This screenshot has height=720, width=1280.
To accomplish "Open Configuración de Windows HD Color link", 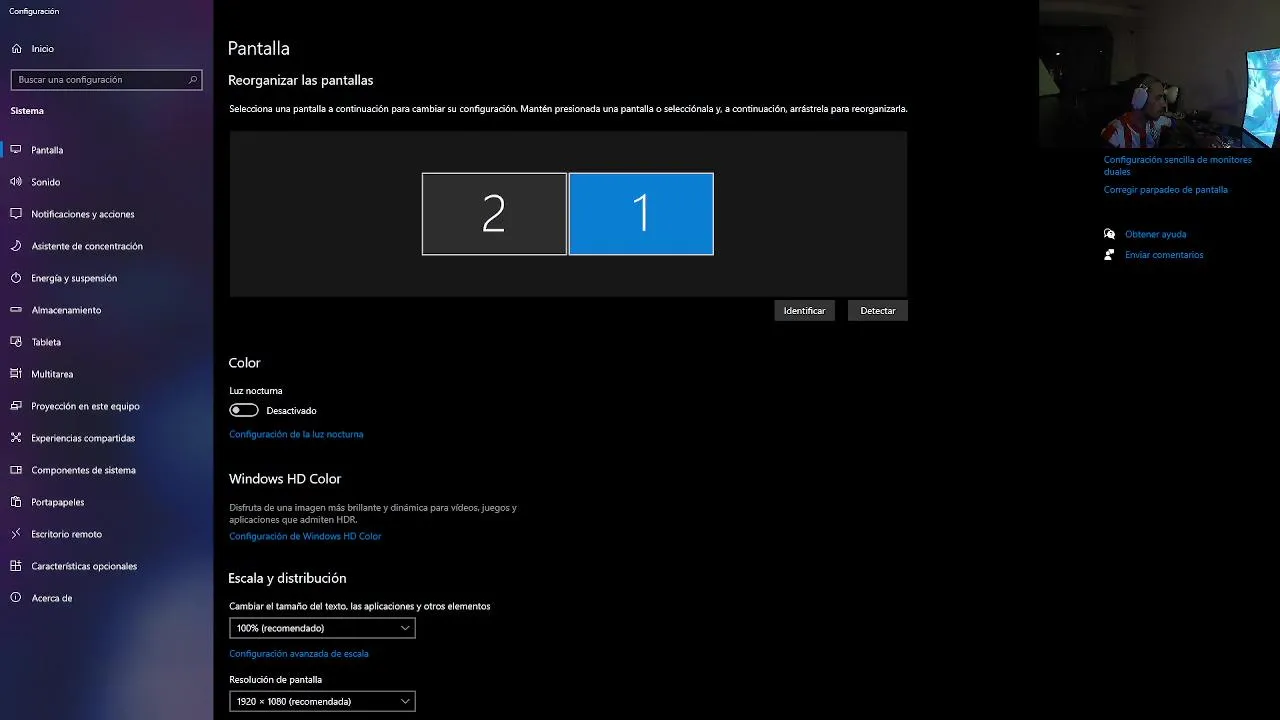I will tap(305, 536).
